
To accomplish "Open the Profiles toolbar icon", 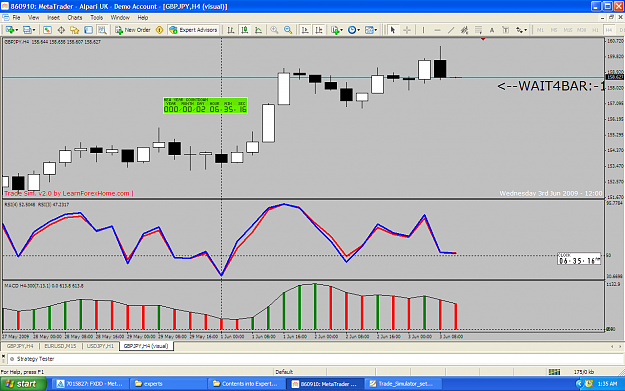I will coord(27,30).
